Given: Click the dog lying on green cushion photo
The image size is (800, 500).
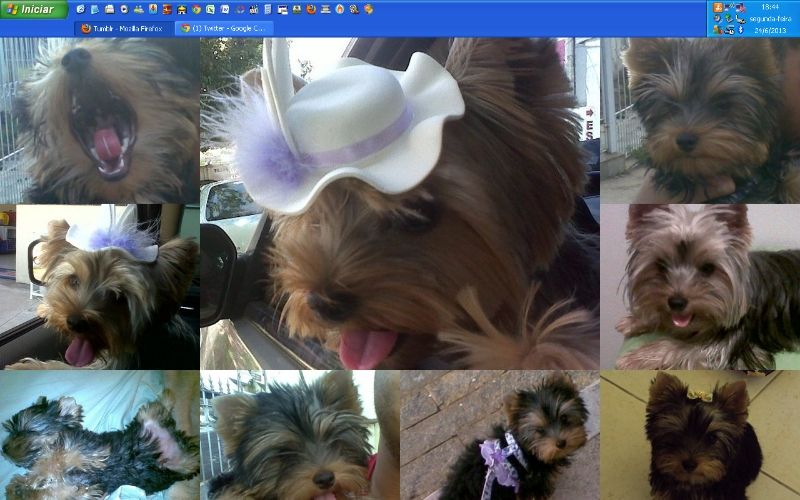Looking at the screenshot, I should [x=700, y=287].
